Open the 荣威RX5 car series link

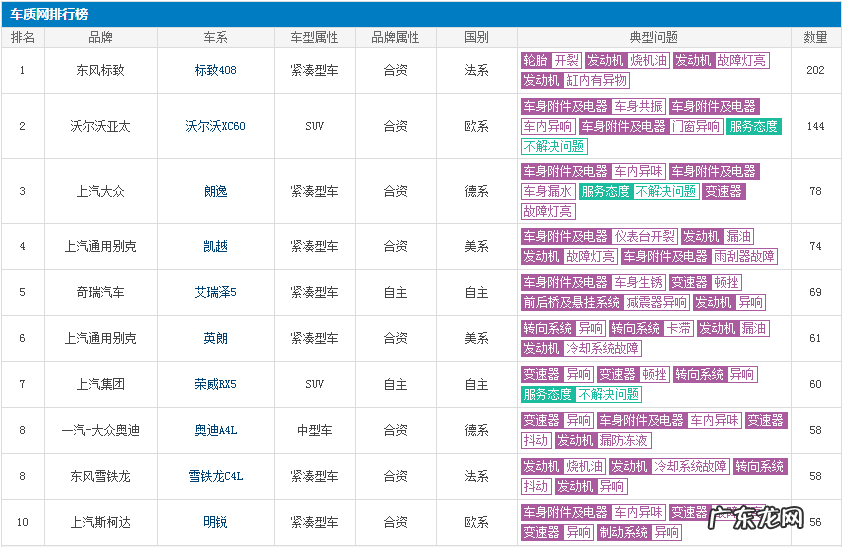[215, 384]
